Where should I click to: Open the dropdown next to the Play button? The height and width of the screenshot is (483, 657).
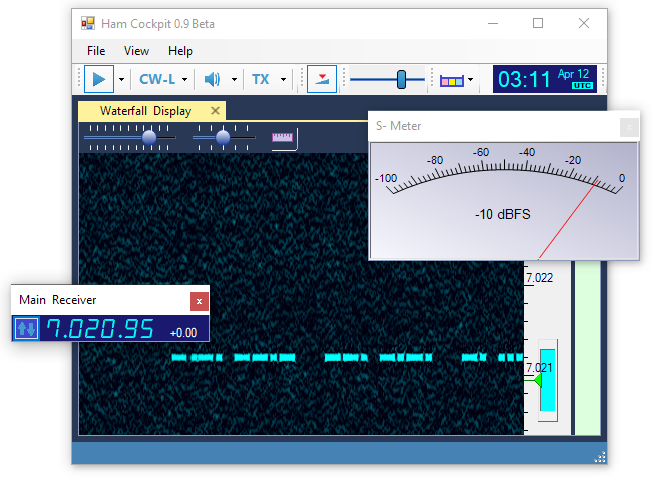pos(122,79)
